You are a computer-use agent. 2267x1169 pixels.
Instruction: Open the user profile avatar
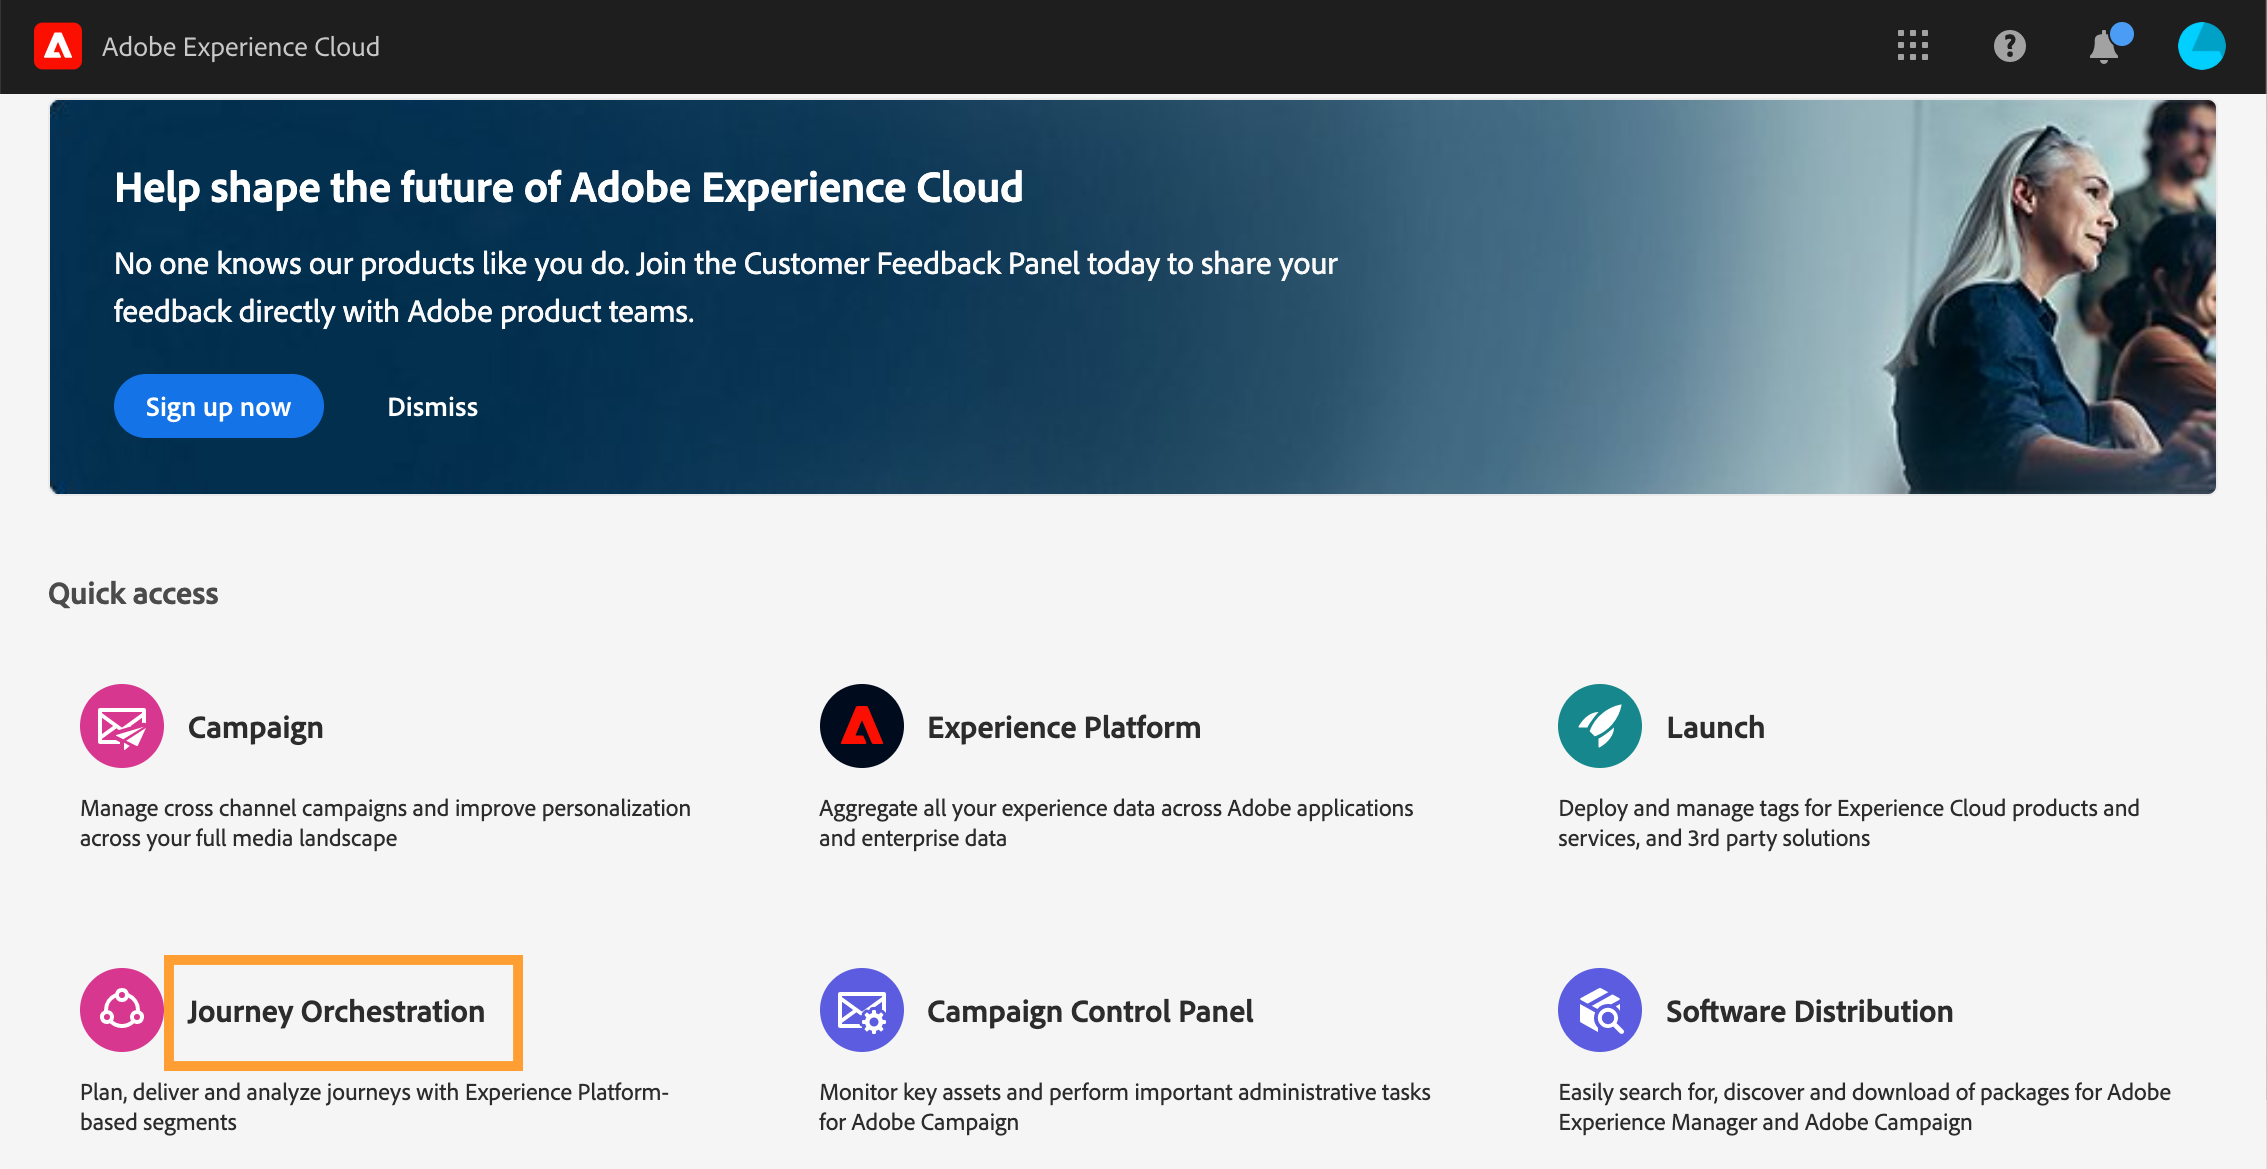2201,46
